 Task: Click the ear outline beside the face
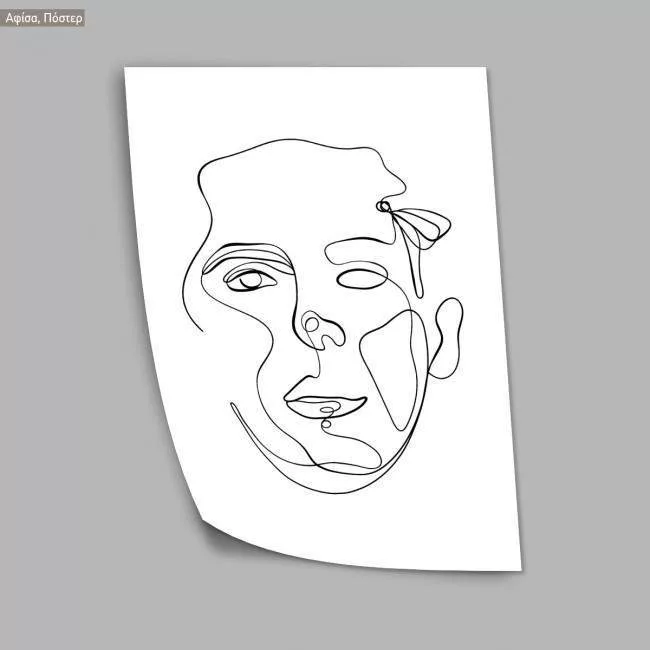(448, 336)
